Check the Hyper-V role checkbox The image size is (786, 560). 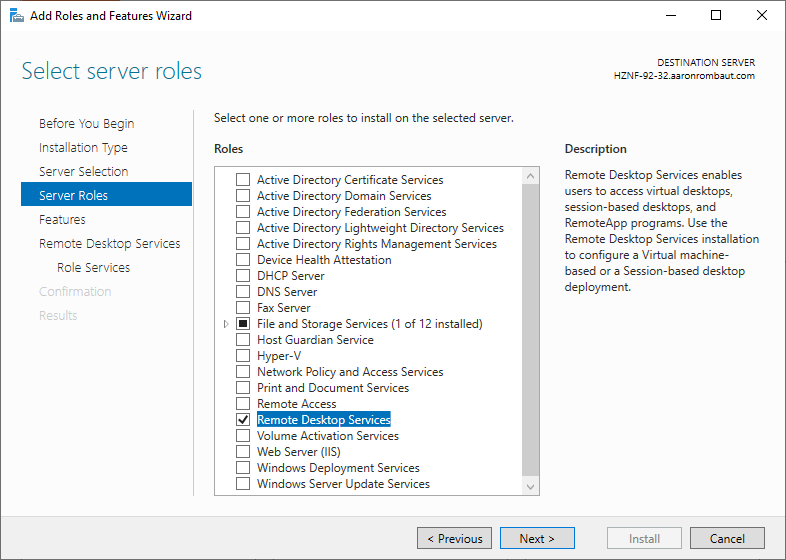[x=243, y=356]
